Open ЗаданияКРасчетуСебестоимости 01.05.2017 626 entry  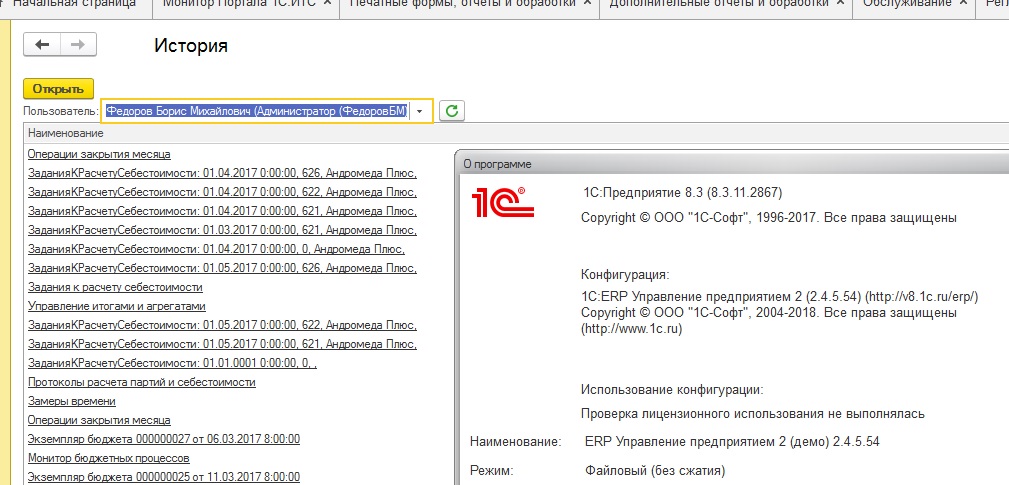click(222, 268)
